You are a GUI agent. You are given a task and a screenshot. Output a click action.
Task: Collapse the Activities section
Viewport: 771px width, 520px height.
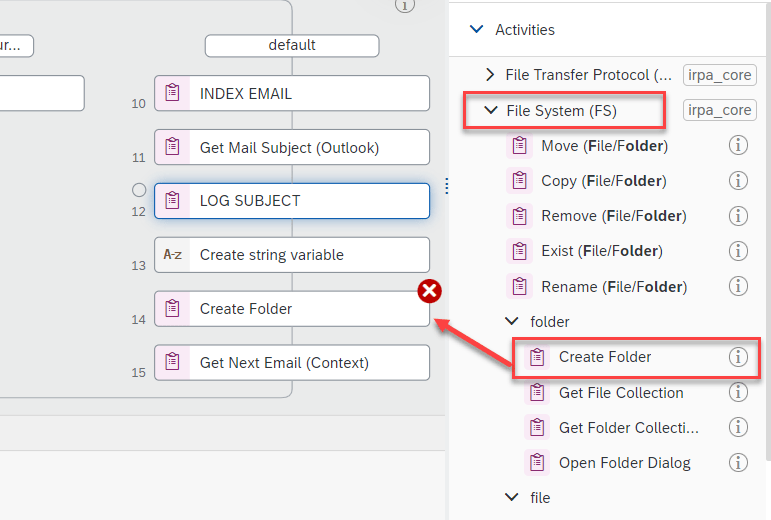click(x=476, y=30)
